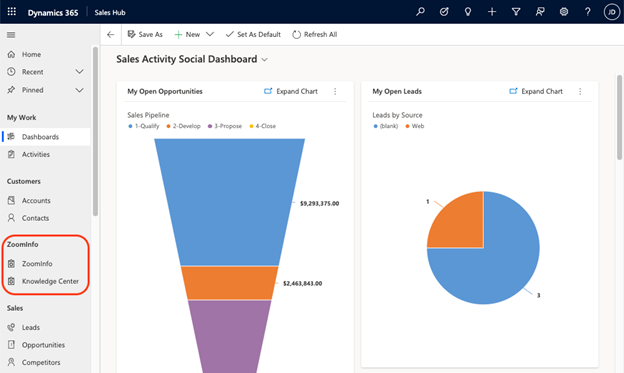
Task: Expand Chart for My Open Leads
Action: (x=536, y=92)
